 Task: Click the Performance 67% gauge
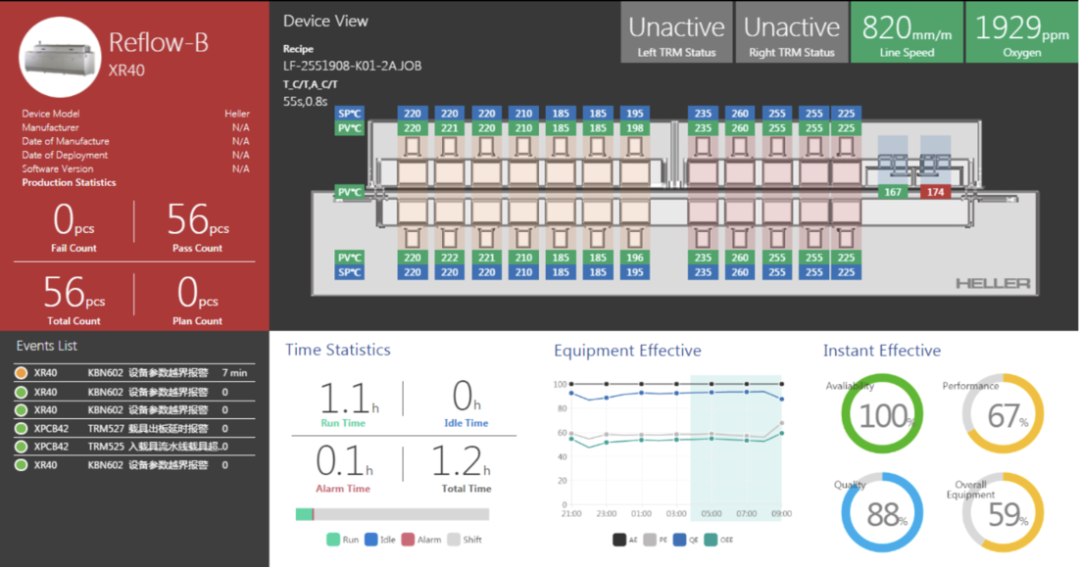click(1004, 414)
